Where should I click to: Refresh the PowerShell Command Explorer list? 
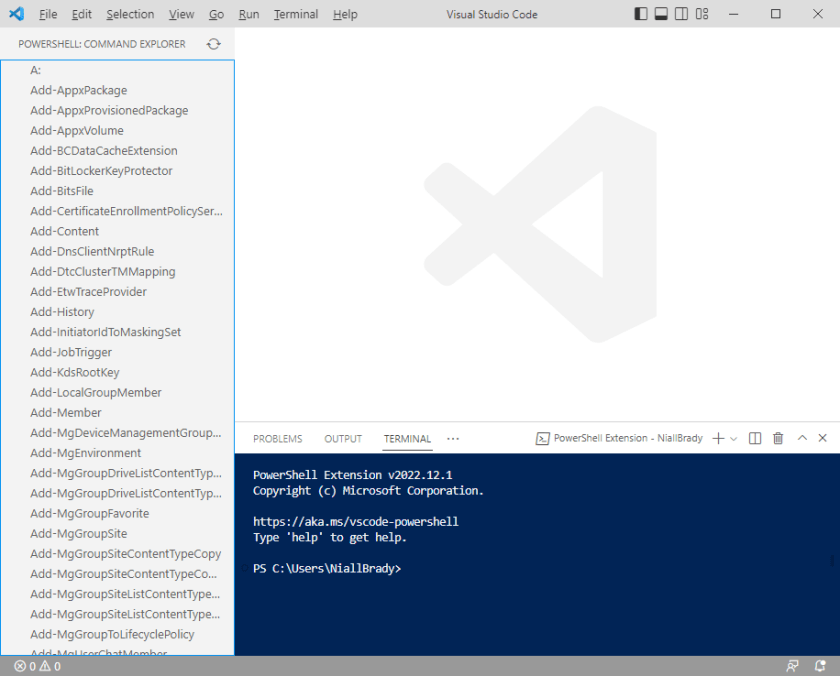213,44
